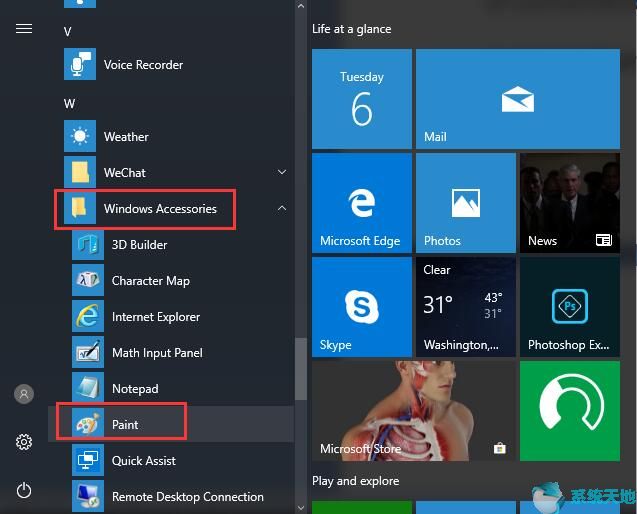Image resolution: width=637 pixels, height=514 pixels.
Task: Click the app list scrollbar thumb
Action: 301,369
